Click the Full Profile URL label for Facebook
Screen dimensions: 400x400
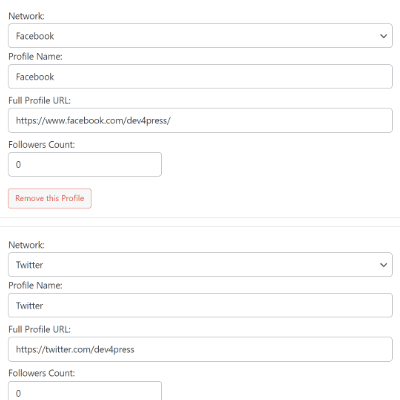pos(39,101)
